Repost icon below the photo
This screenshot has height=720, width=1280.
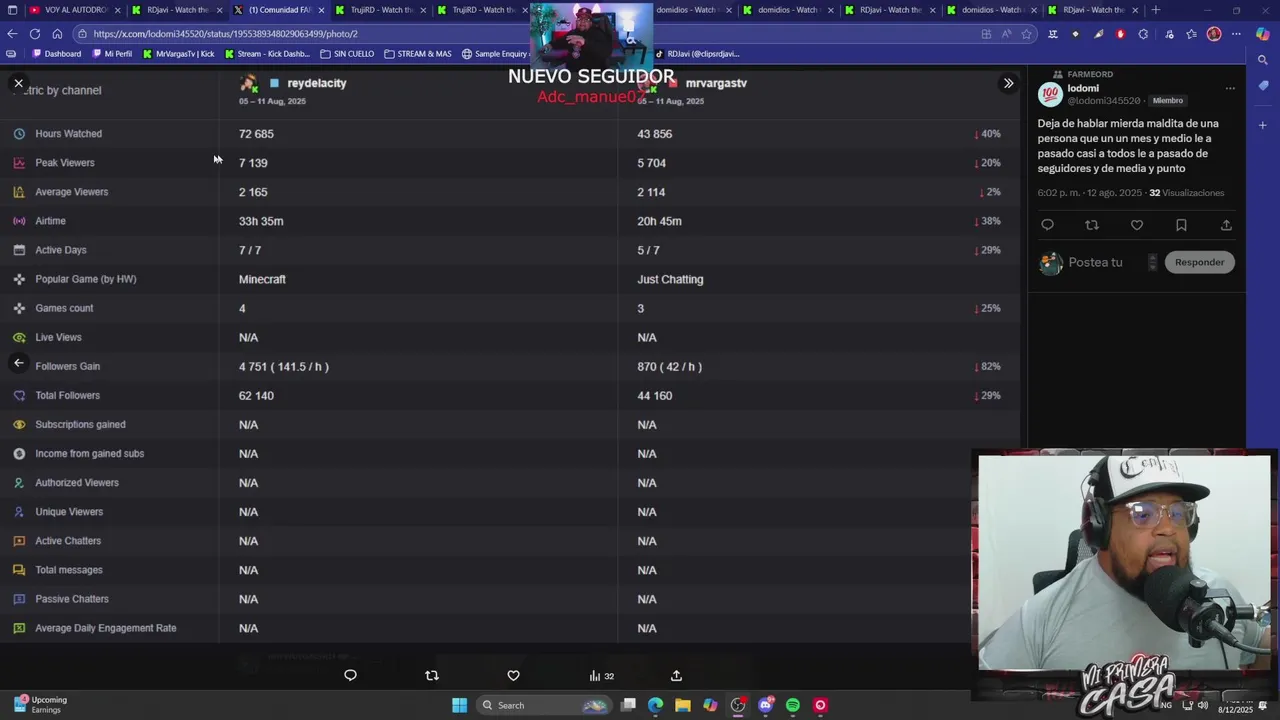click(x=432, y=676)
